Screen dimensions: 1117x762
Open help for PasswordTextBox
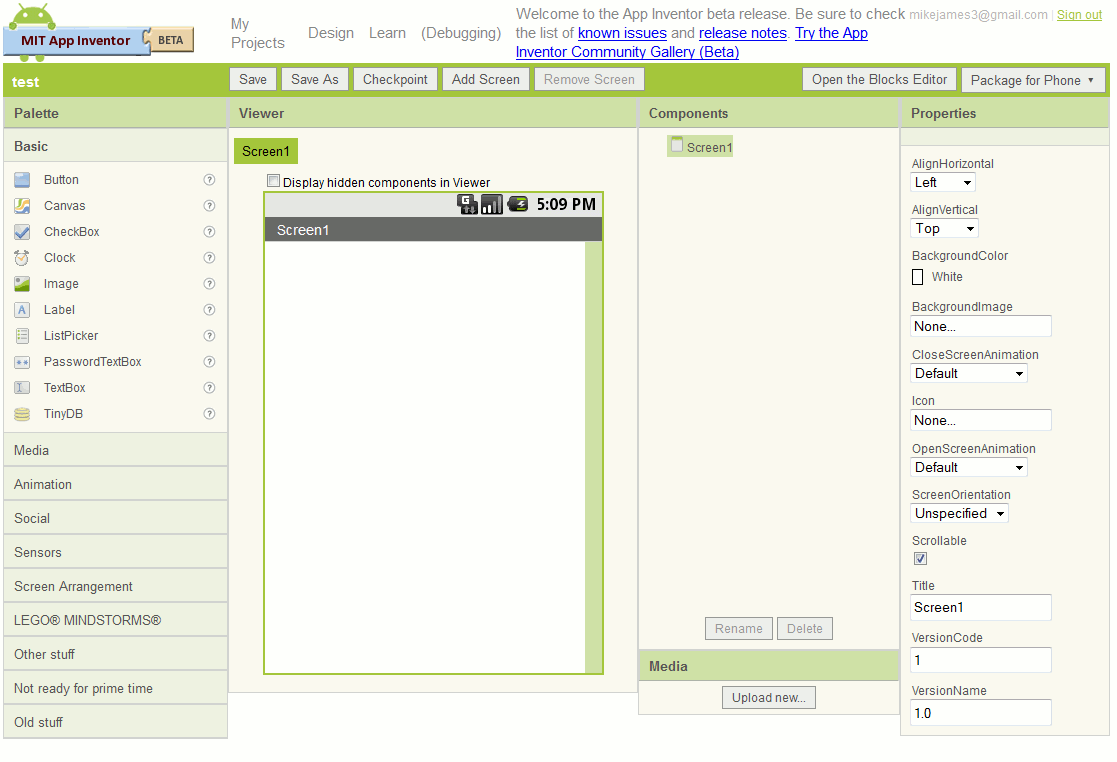click(209, 362)
